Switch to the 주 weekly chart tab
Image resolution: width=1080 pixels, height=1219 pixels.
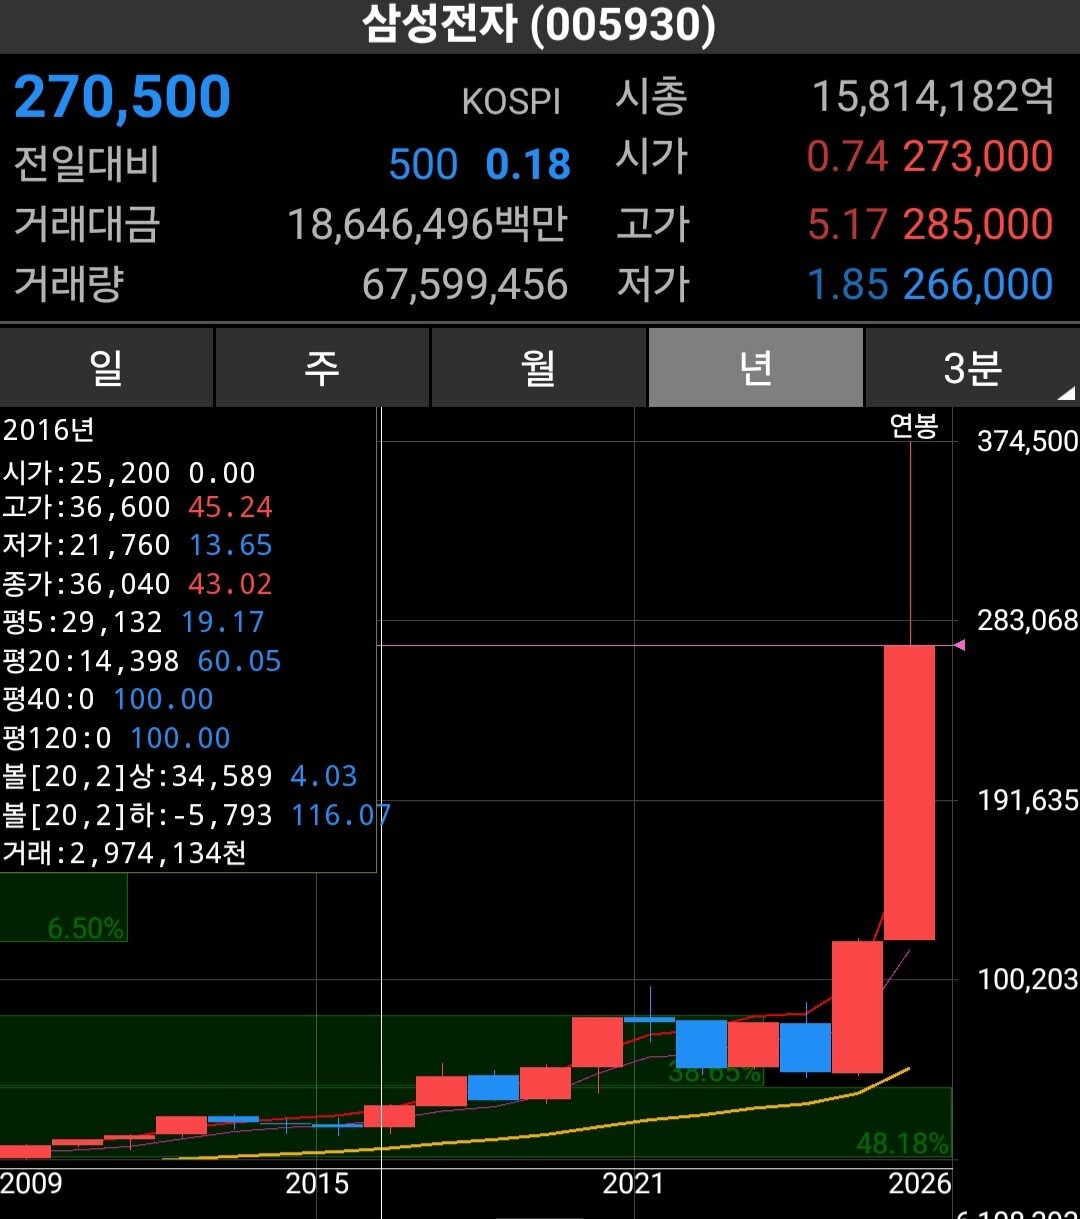click(322, 368)
